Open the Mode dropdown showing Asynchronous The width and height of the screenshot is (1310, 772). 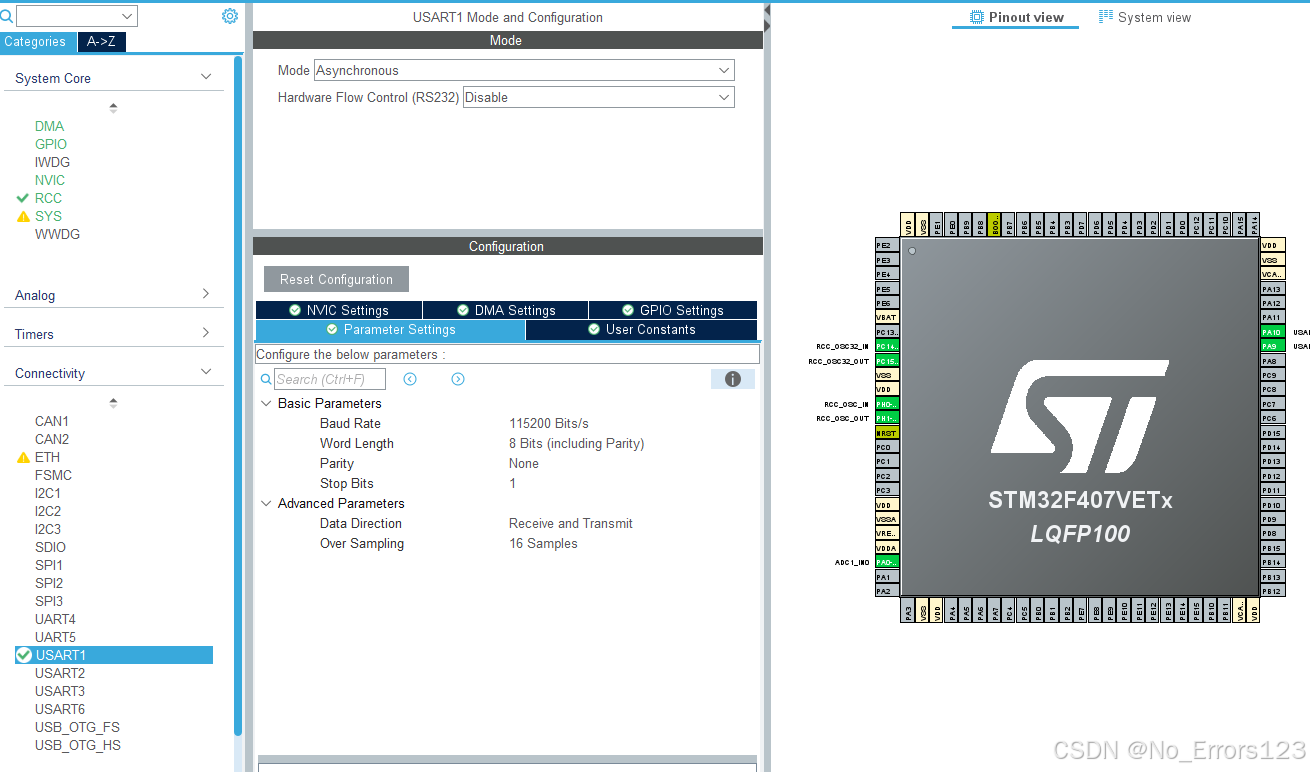pyautogui.click(x=723, y=70)
